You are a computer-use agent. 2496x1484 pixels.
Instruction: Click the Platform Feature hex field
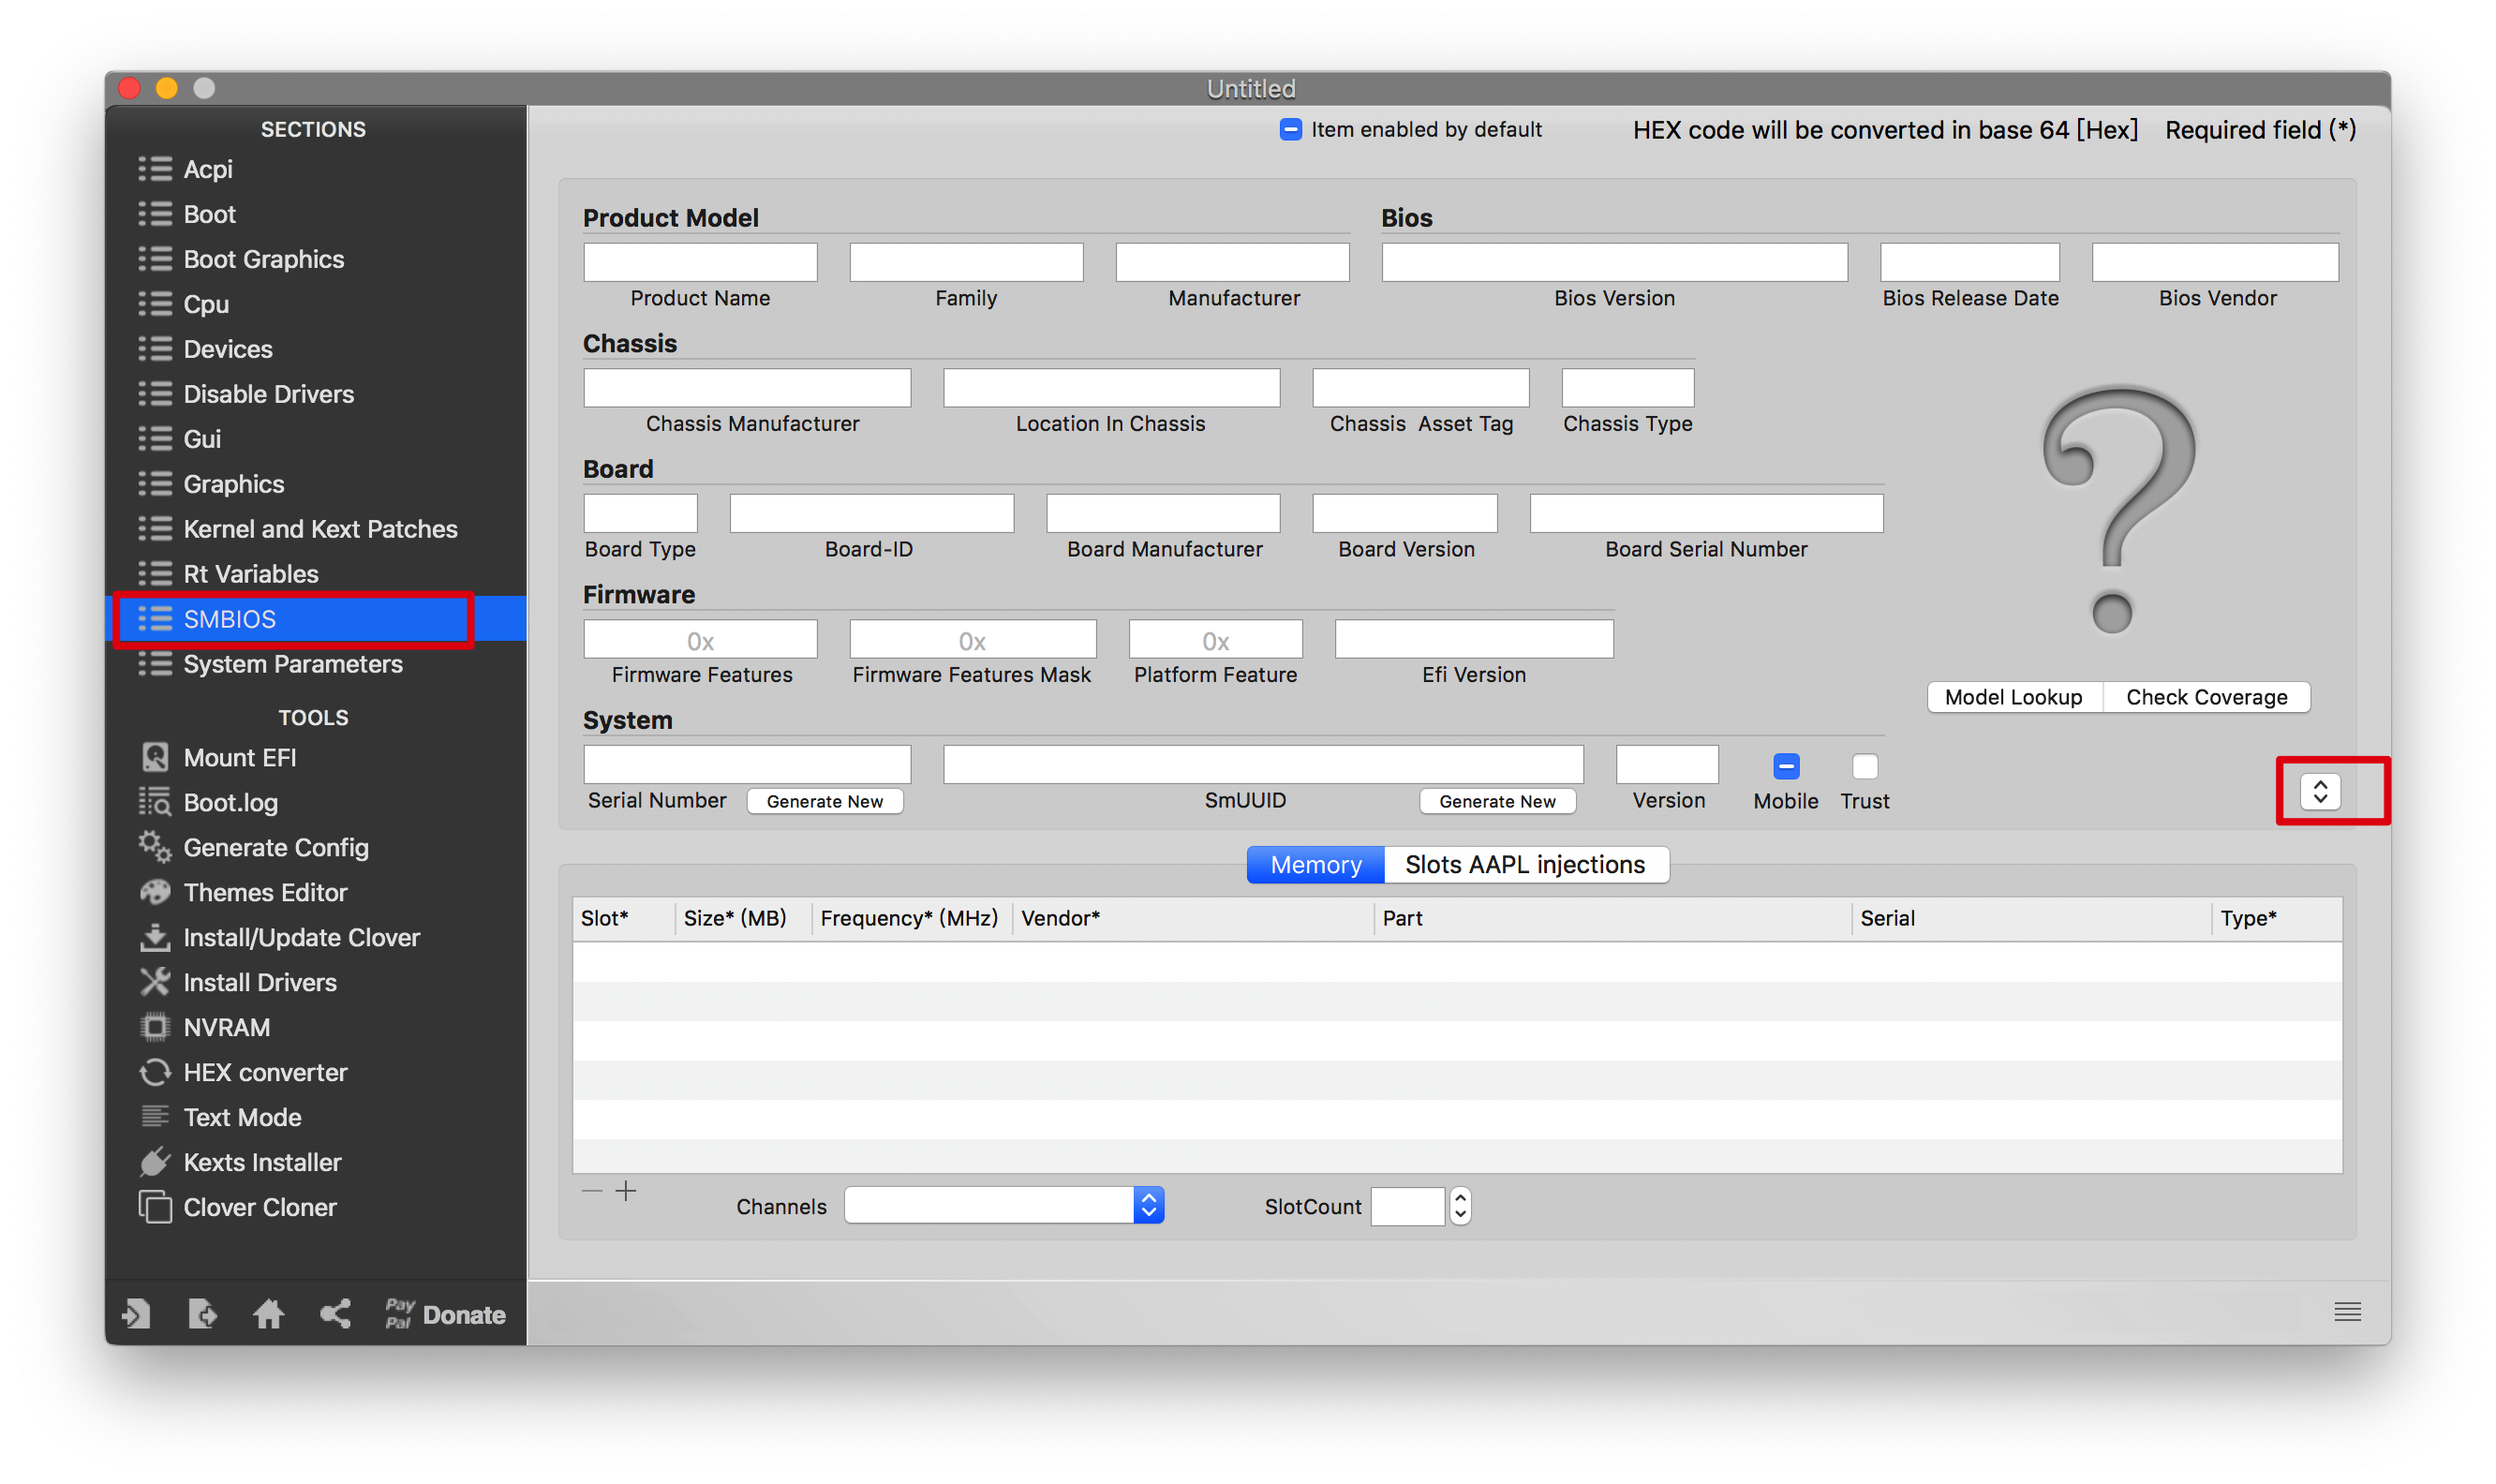pyautogui.click(x=1215, y=639)
